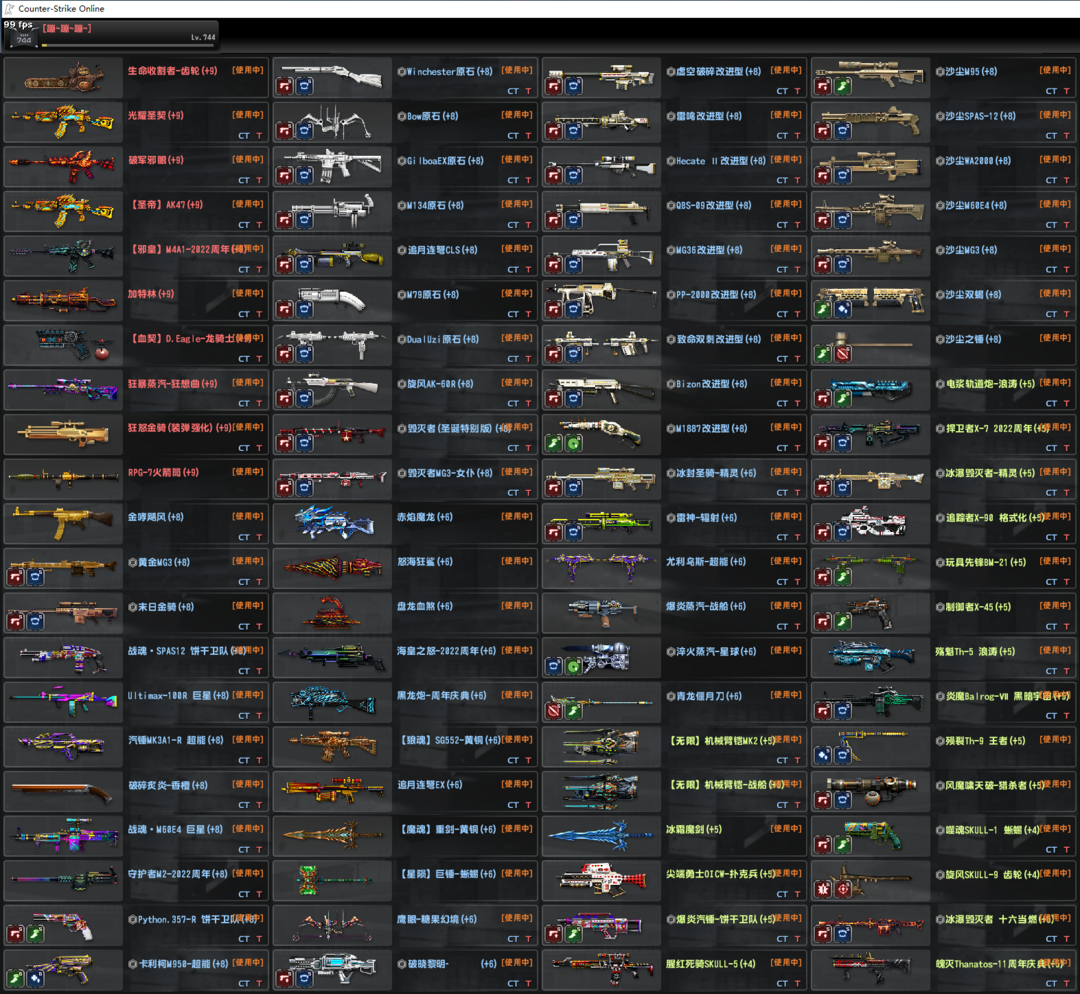This screenshot has width=1080, height=994.
Task: Select the 尤利乌斯-超能 dual guns thumbnail
Action: (601, 569)
